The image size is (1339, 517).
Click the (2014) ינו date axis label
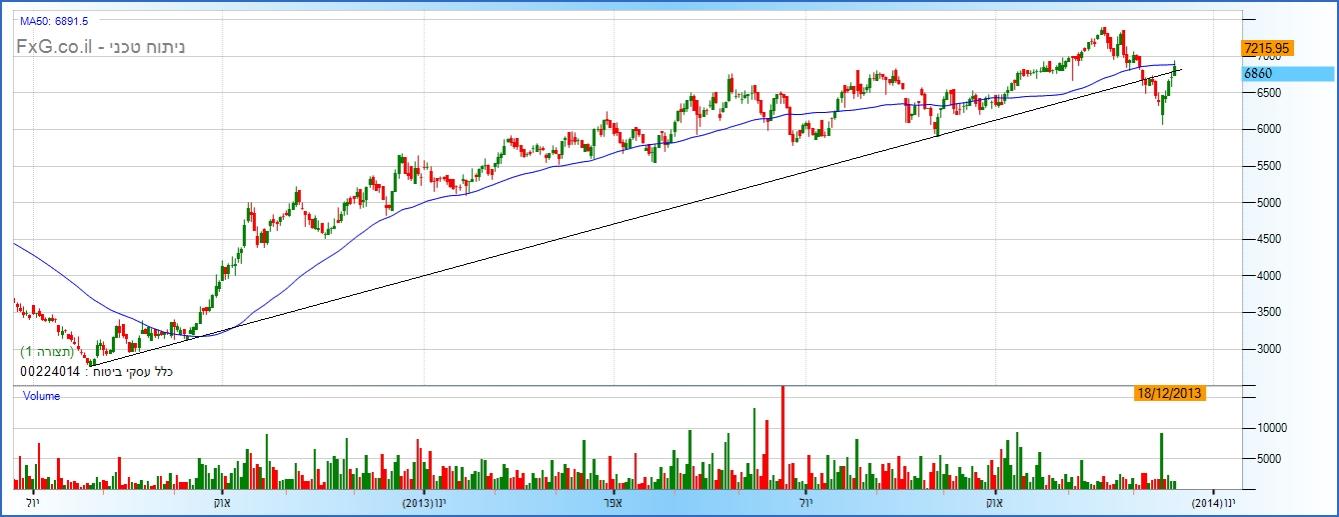click(1213, 503)
